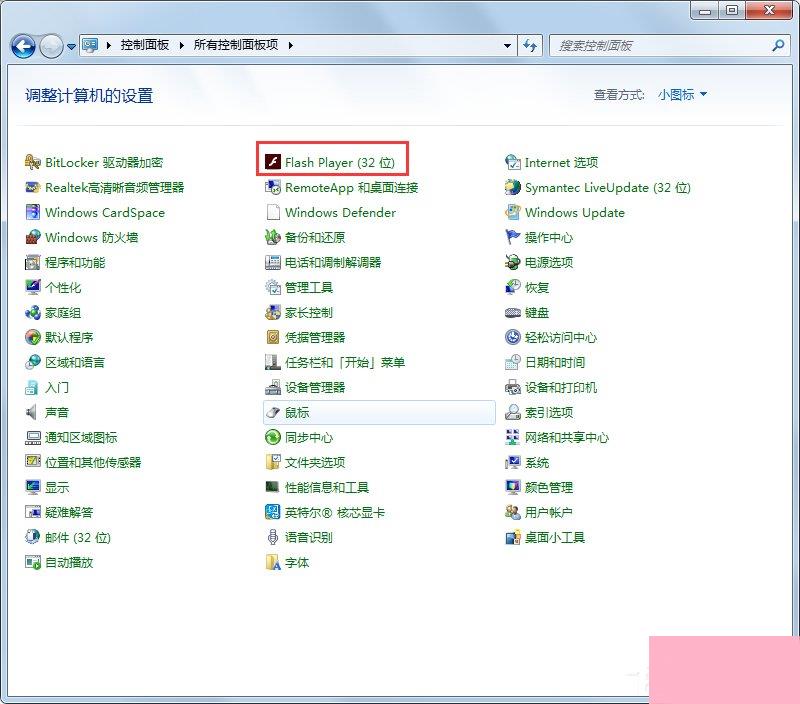The image size is (800, 704).
Task: Click the 索引选项 icon
Action: [513, 412]
